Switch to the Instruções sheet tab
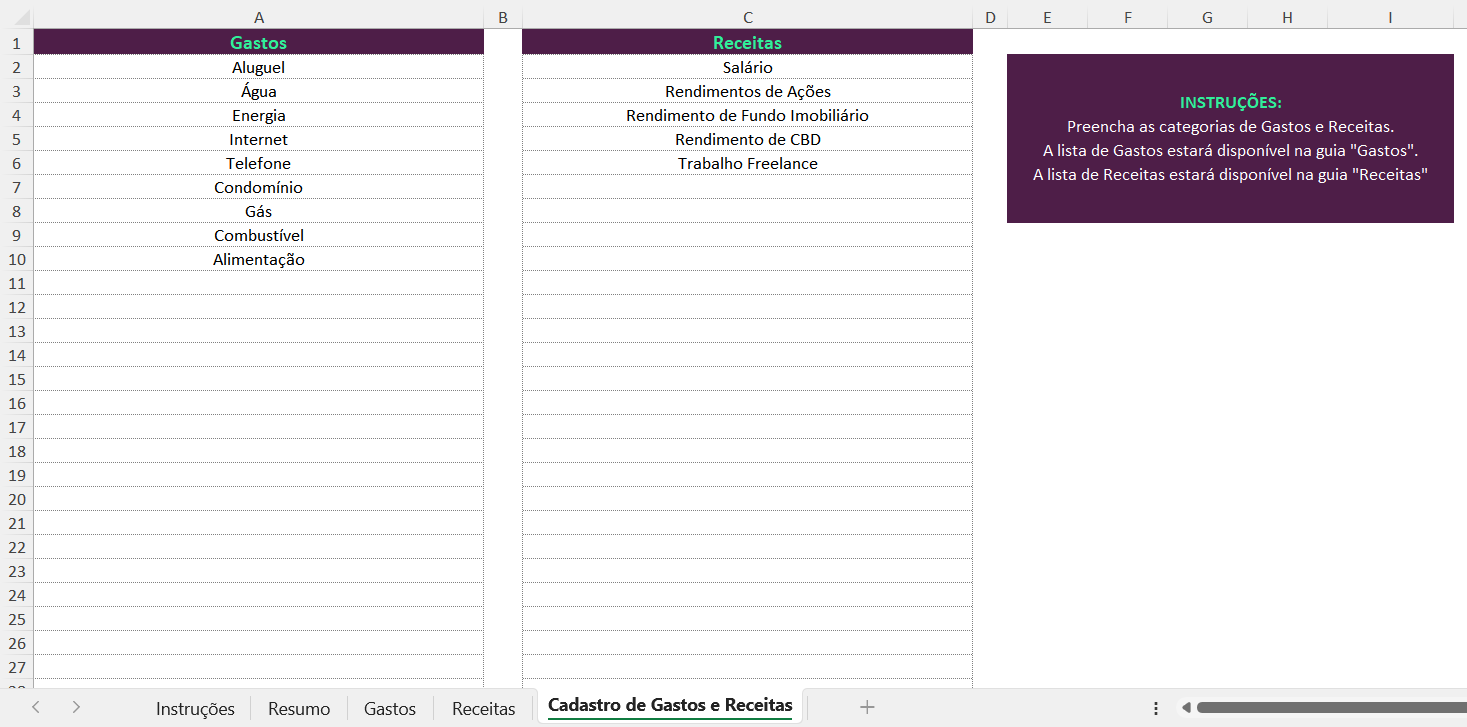This screenshot has width=1467, height=727. pos(195,708)
